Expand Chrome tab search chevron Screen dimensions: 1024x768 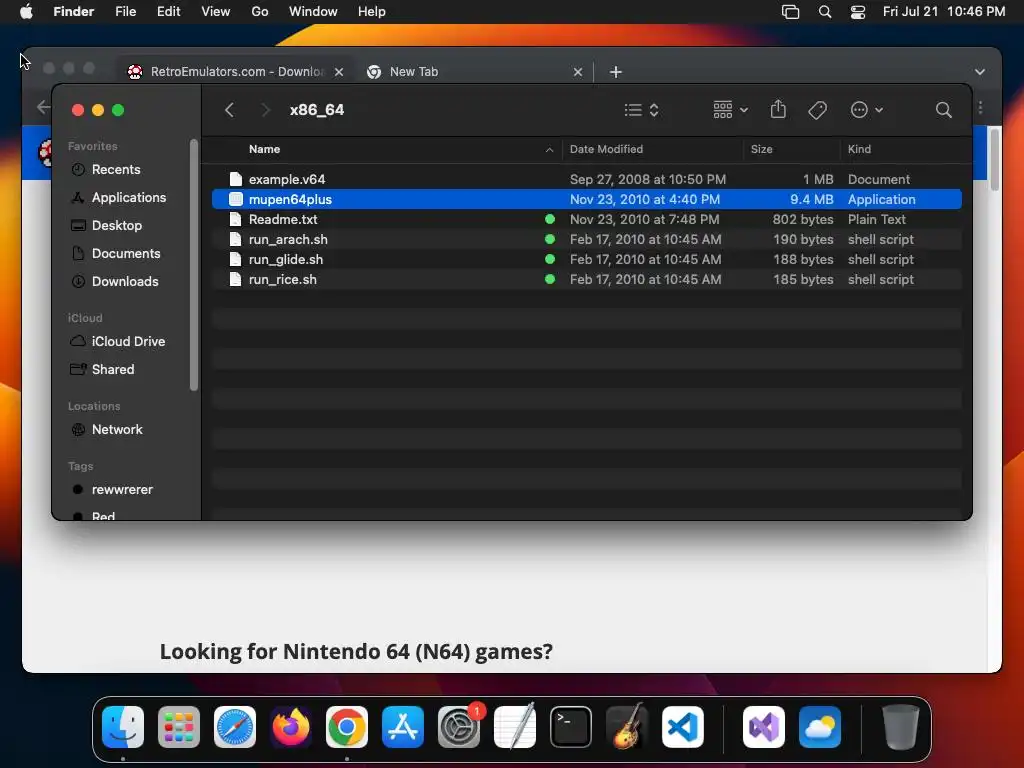tap(980, 72)
